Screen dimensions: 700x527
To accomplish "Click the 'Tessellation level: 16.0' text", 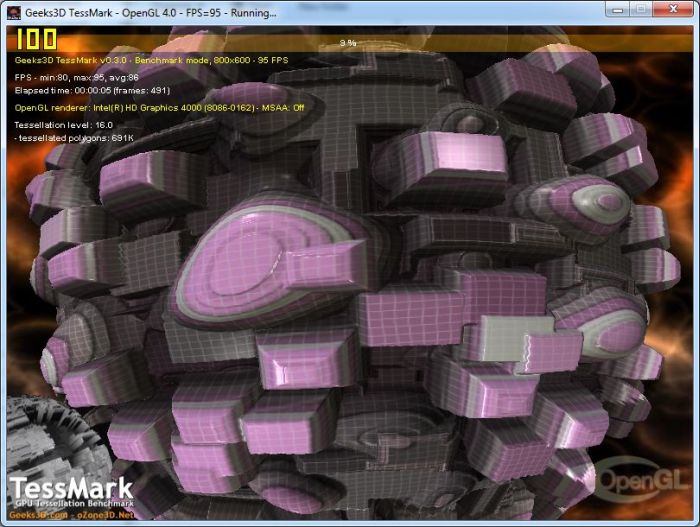I will (63, 125).
